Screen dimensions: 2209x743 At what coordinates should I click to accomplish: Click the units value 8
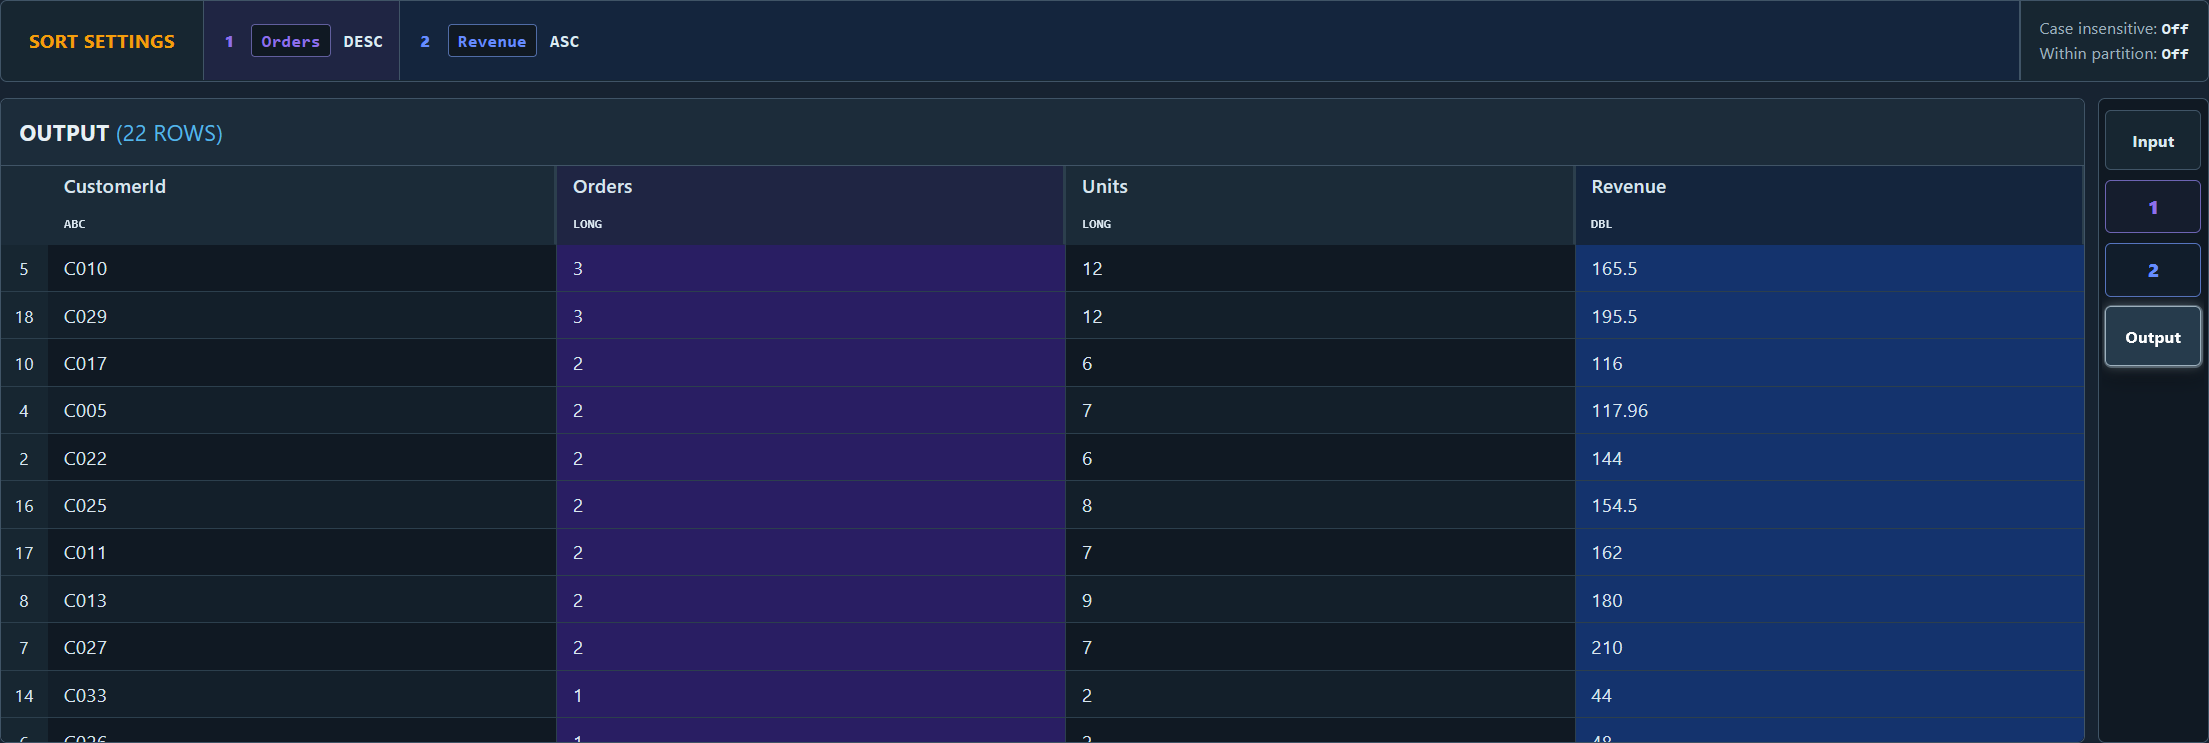[x=1320, y=505]
